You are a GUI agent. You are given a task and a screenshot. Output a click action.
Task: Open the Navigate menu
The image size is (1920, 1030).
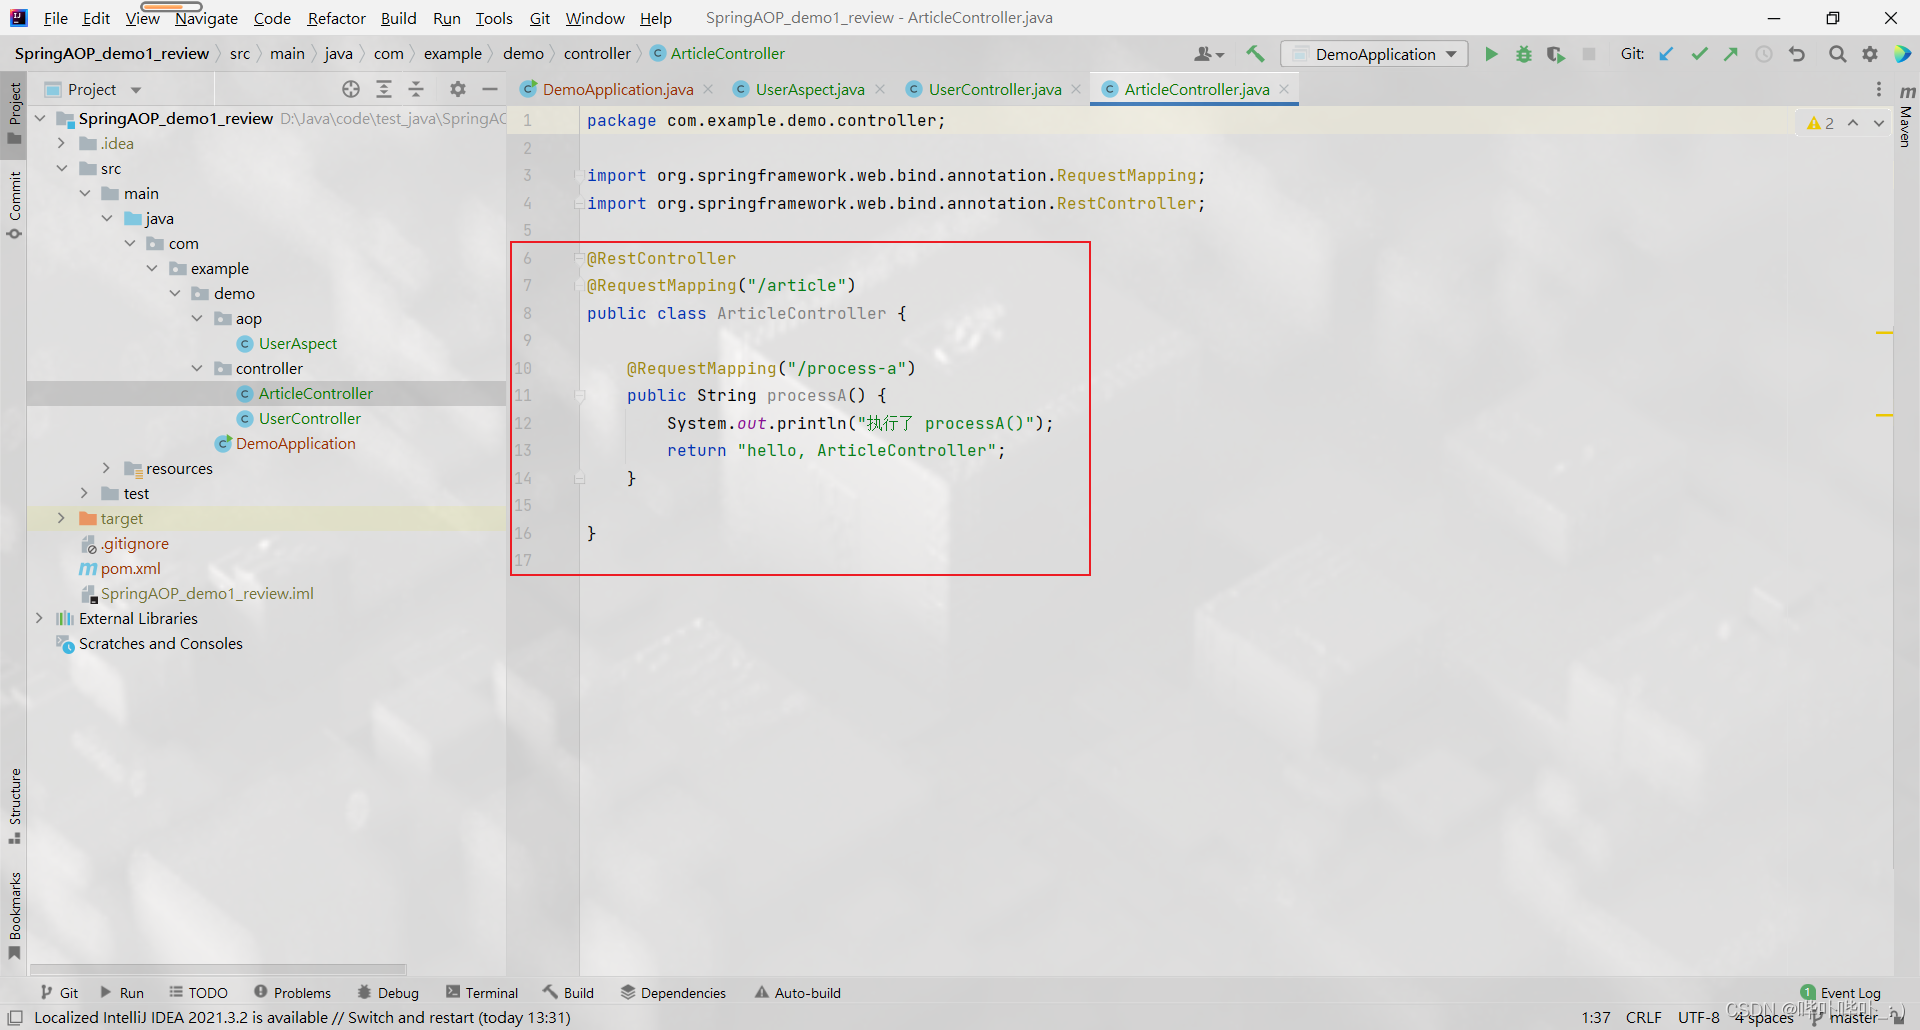[206, 18]
